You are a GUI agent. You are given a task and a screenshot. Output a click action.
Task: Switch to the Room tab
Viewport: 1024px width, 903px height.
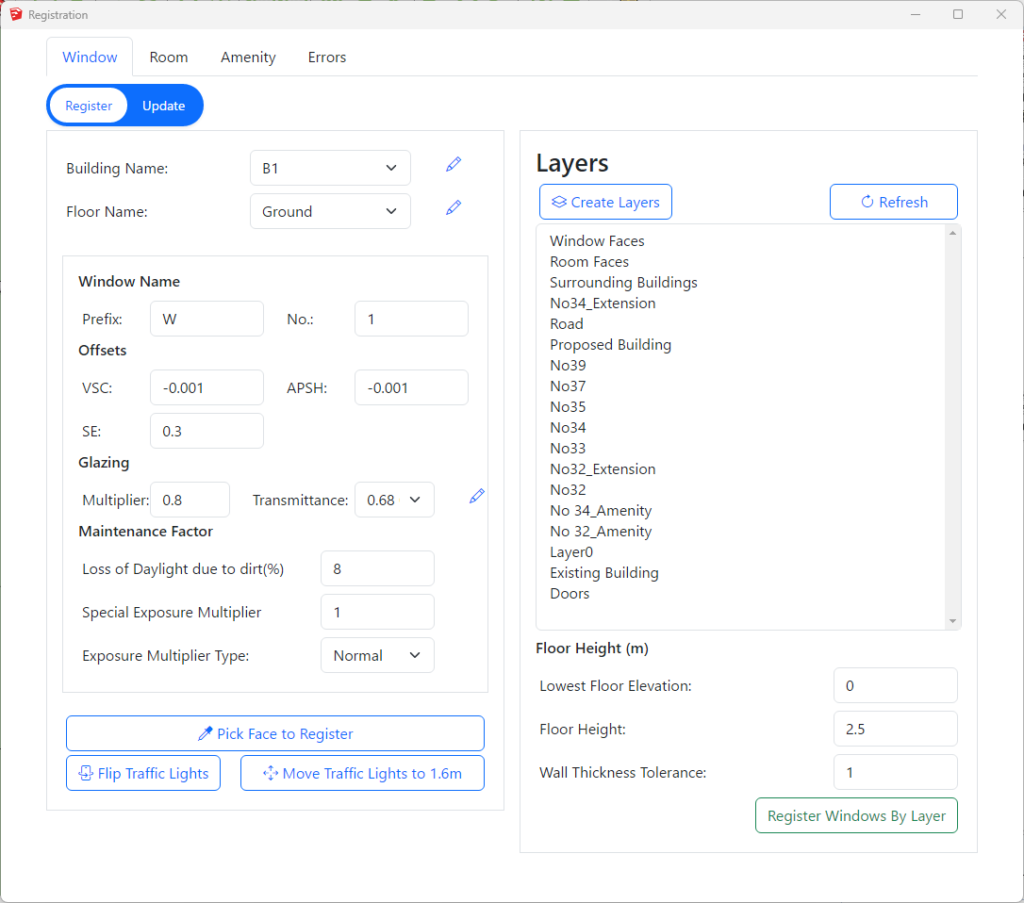[x=169, y=57]
